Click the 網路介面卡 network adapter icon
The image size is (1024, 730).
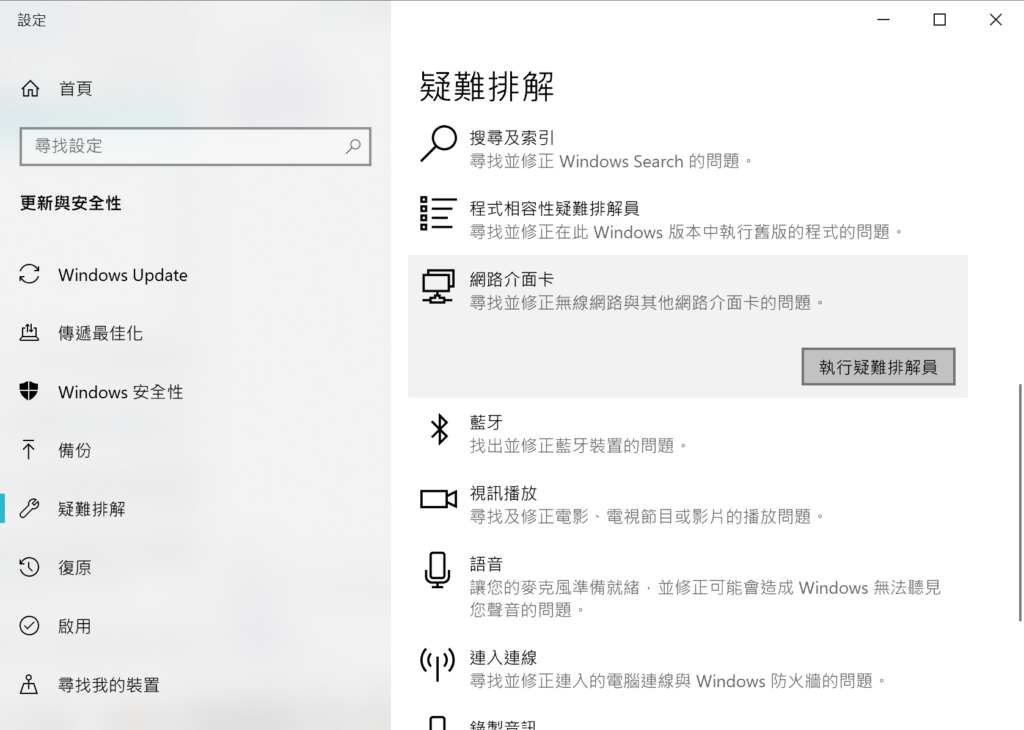point(438,286)
